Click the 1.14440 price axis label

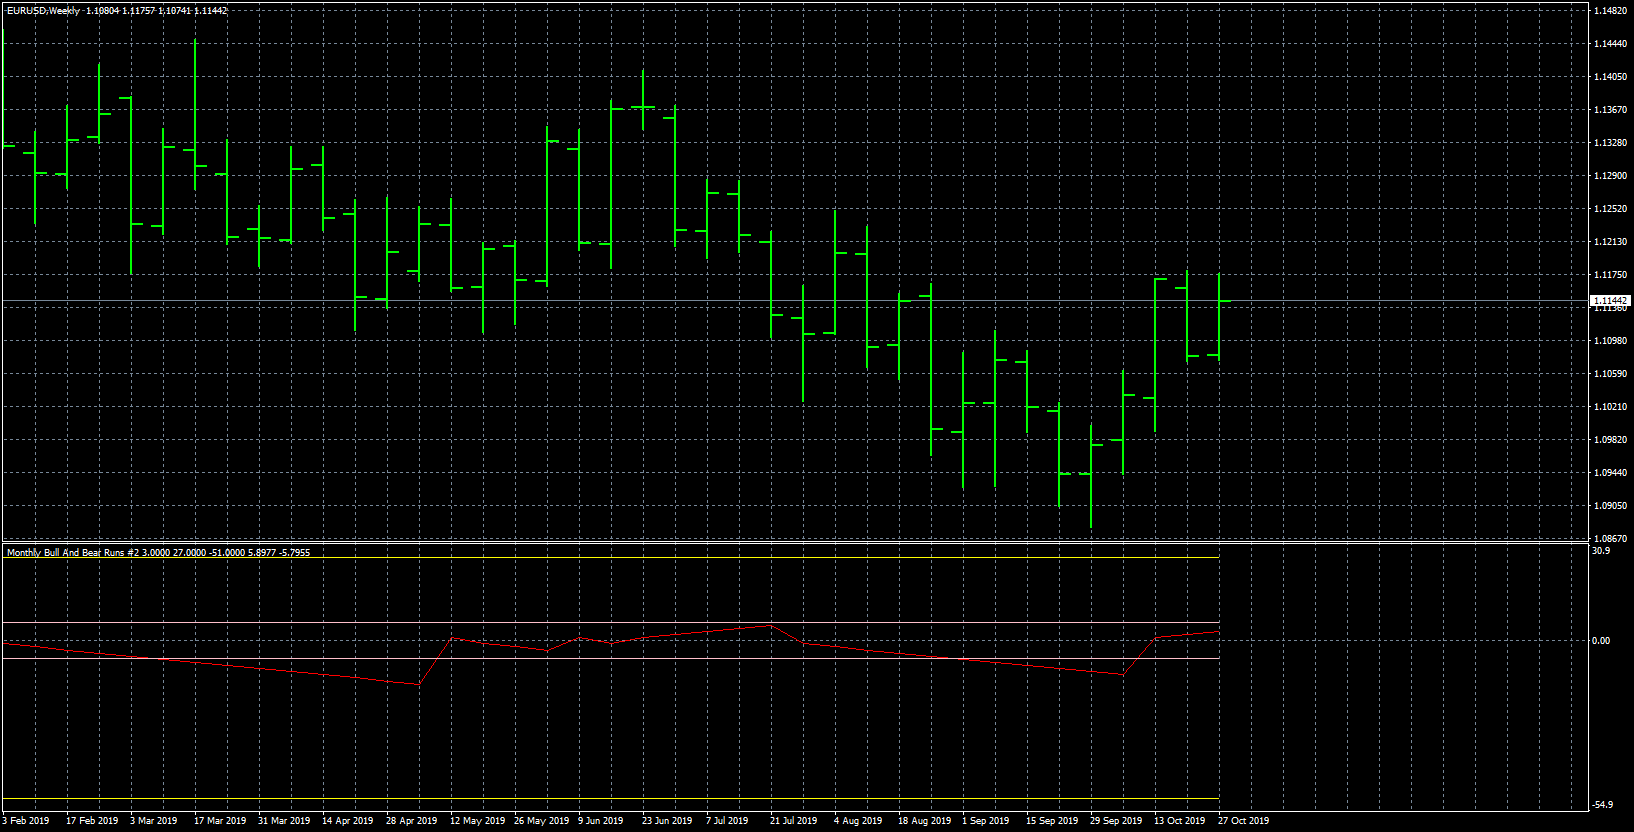pyautogui.click(x=1610, y=44)
